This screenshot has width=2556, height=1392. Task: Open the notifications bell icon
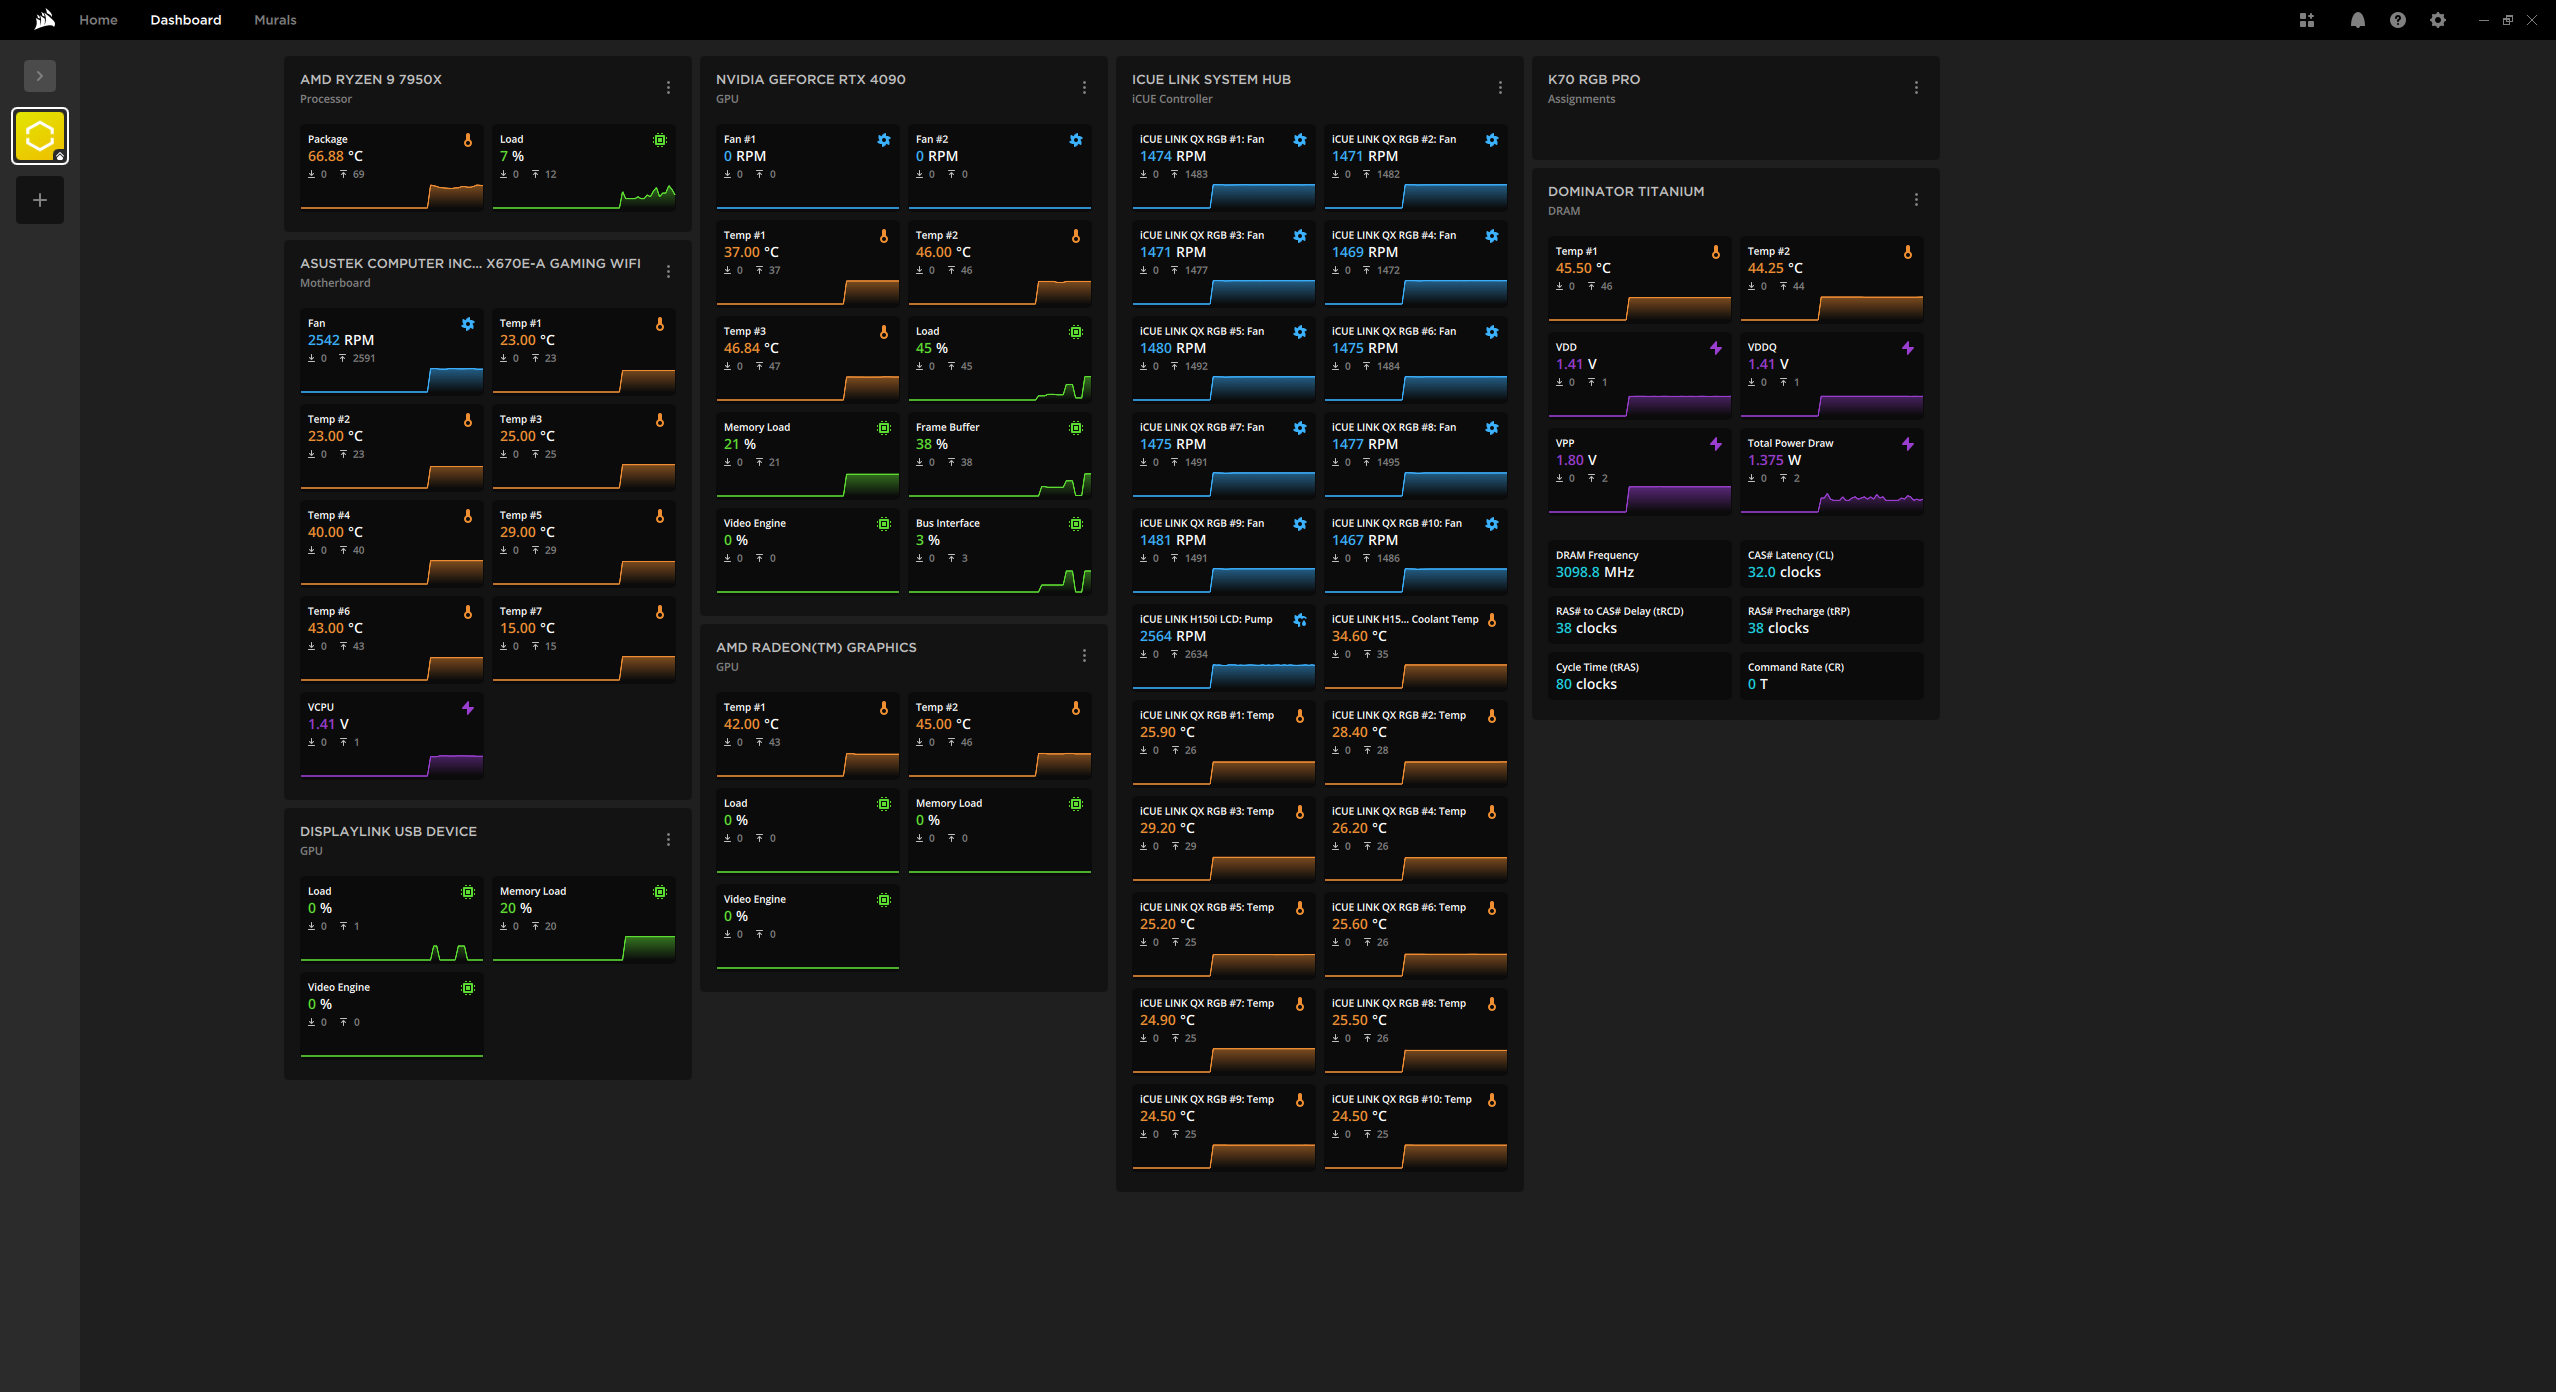pos(2357,20)
